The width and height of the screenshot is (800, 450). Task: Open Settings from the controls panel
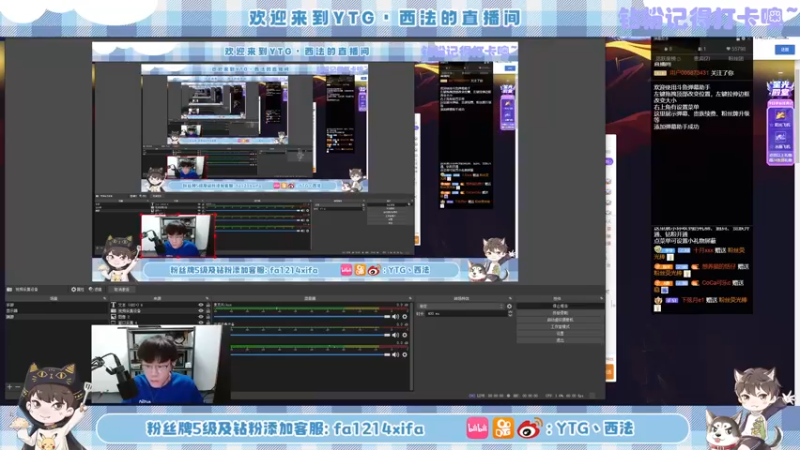coord(560,334)
